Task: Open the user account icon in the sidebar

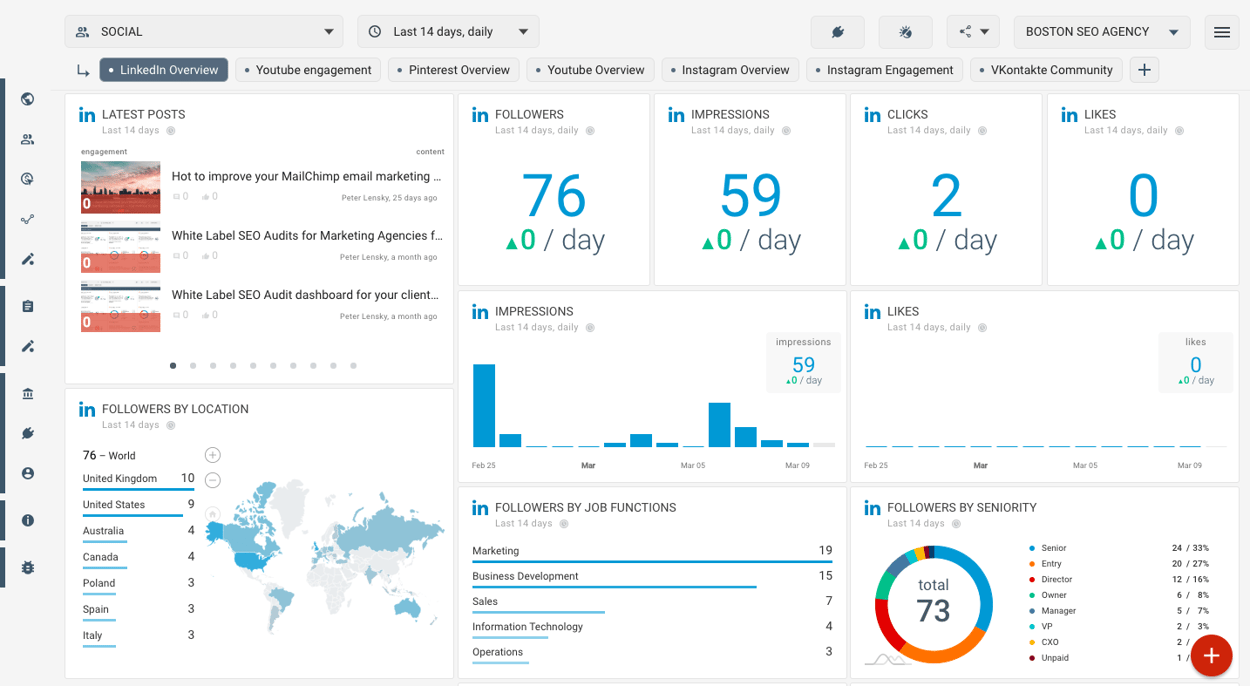Action: tap(26, 473)
